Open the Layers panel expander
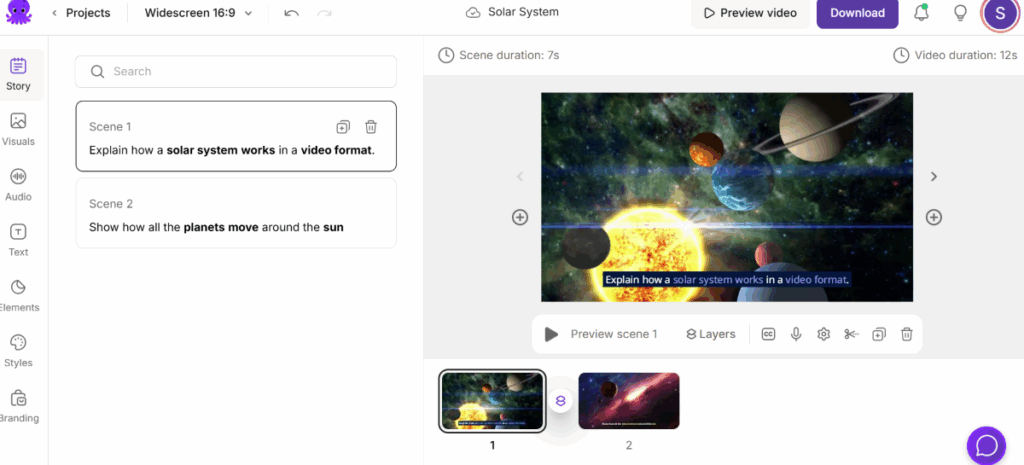 pos(710,334)
